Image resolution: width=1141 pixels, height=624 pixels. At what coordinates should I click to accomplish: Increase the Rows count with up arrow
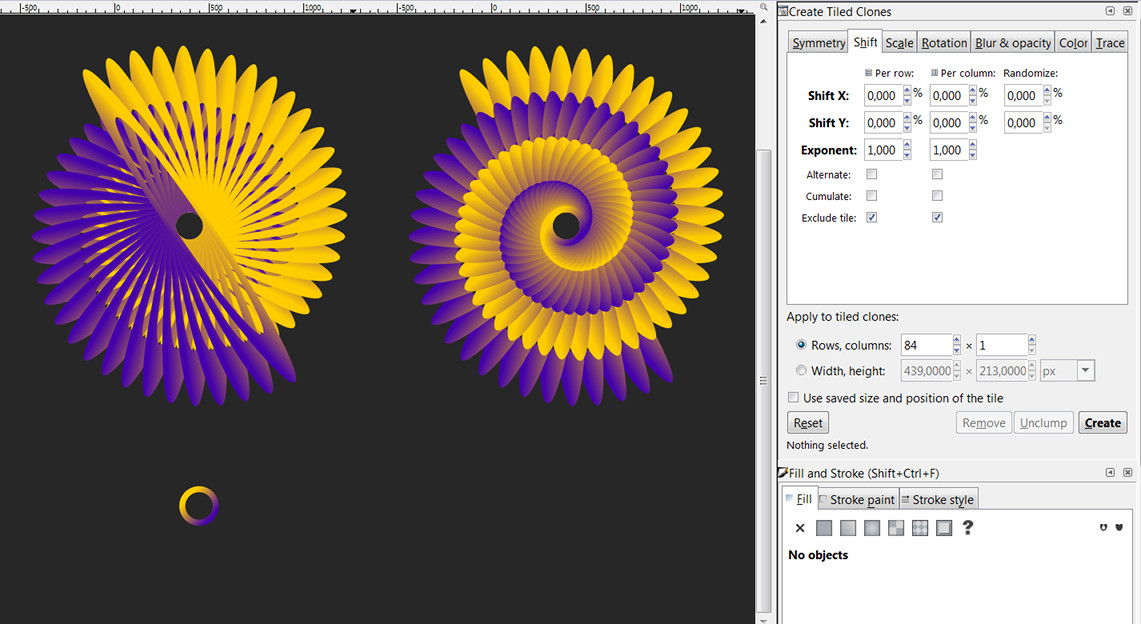tap(957, 340)
